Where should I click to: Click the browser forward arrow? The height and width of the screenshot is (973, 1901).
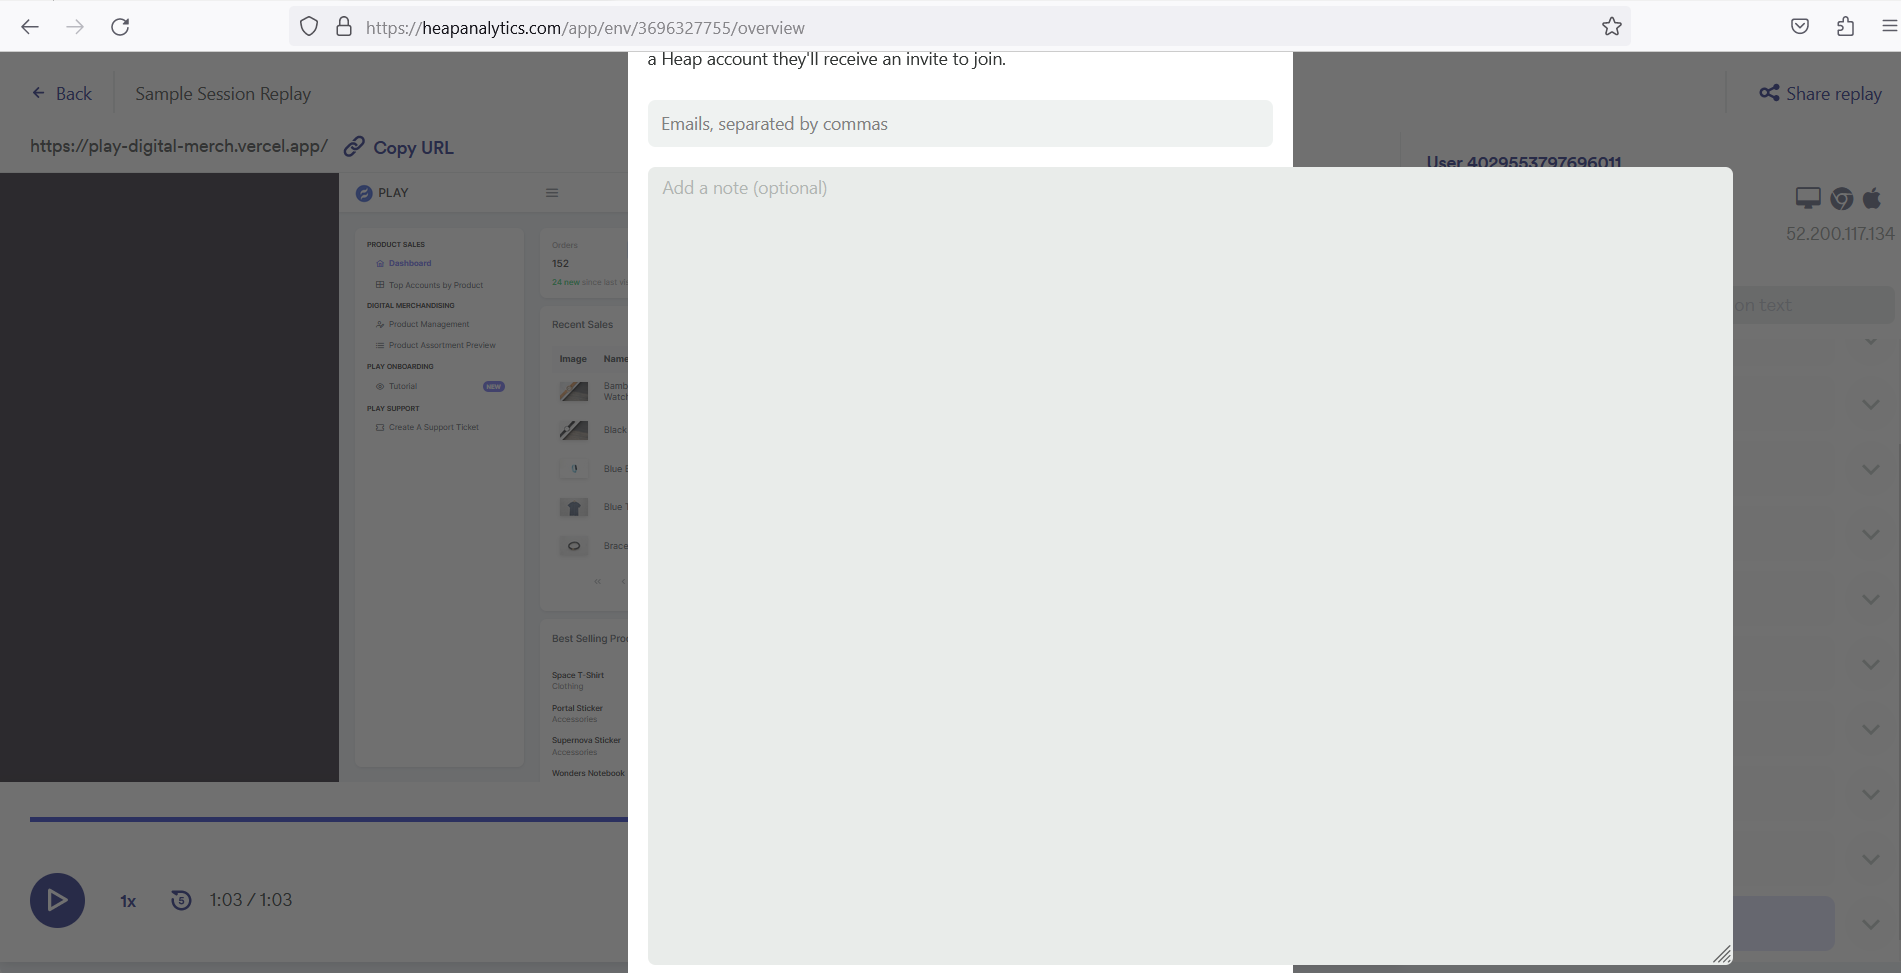pos(75,27)
